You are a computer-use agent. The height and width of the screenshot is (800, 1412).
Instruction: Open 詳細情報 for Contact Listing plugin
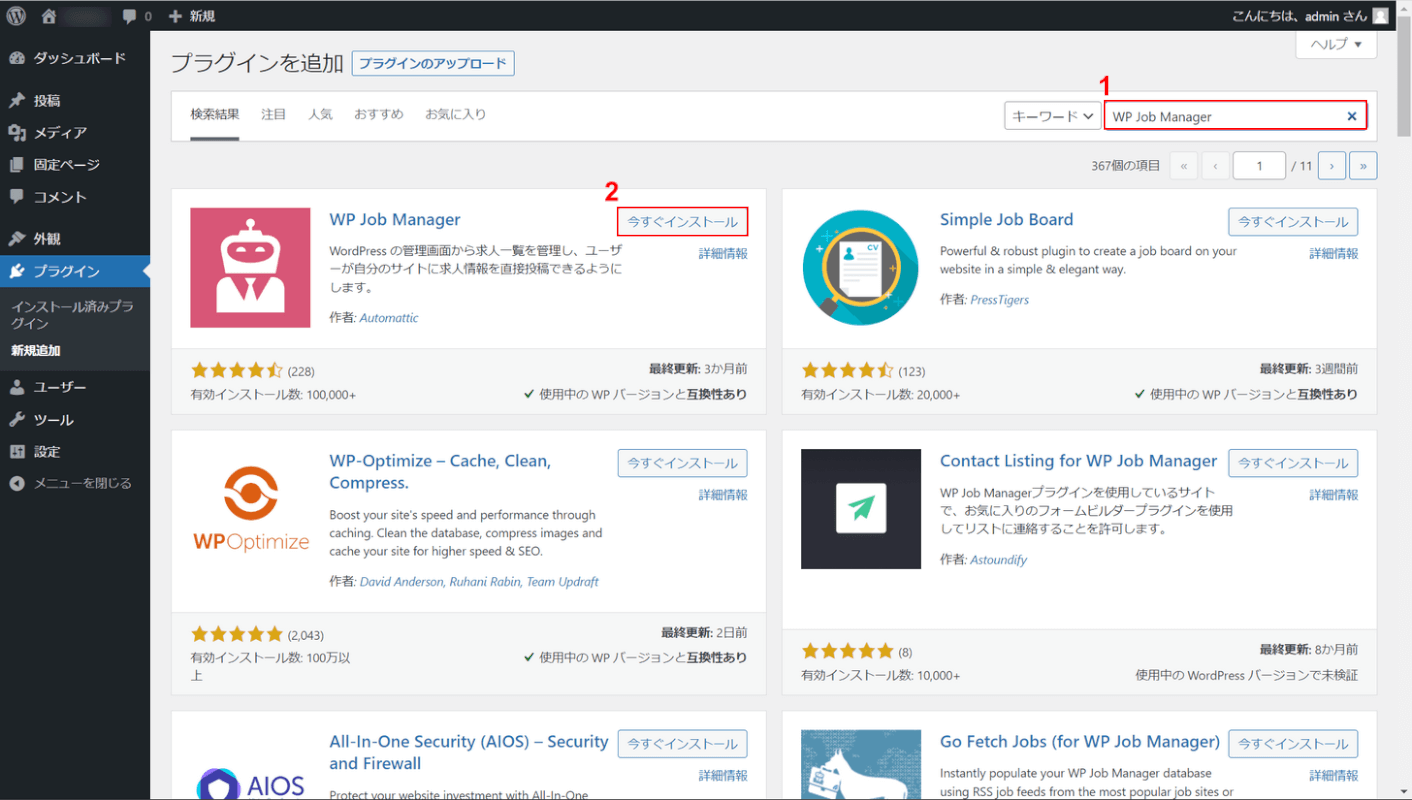1334,495
